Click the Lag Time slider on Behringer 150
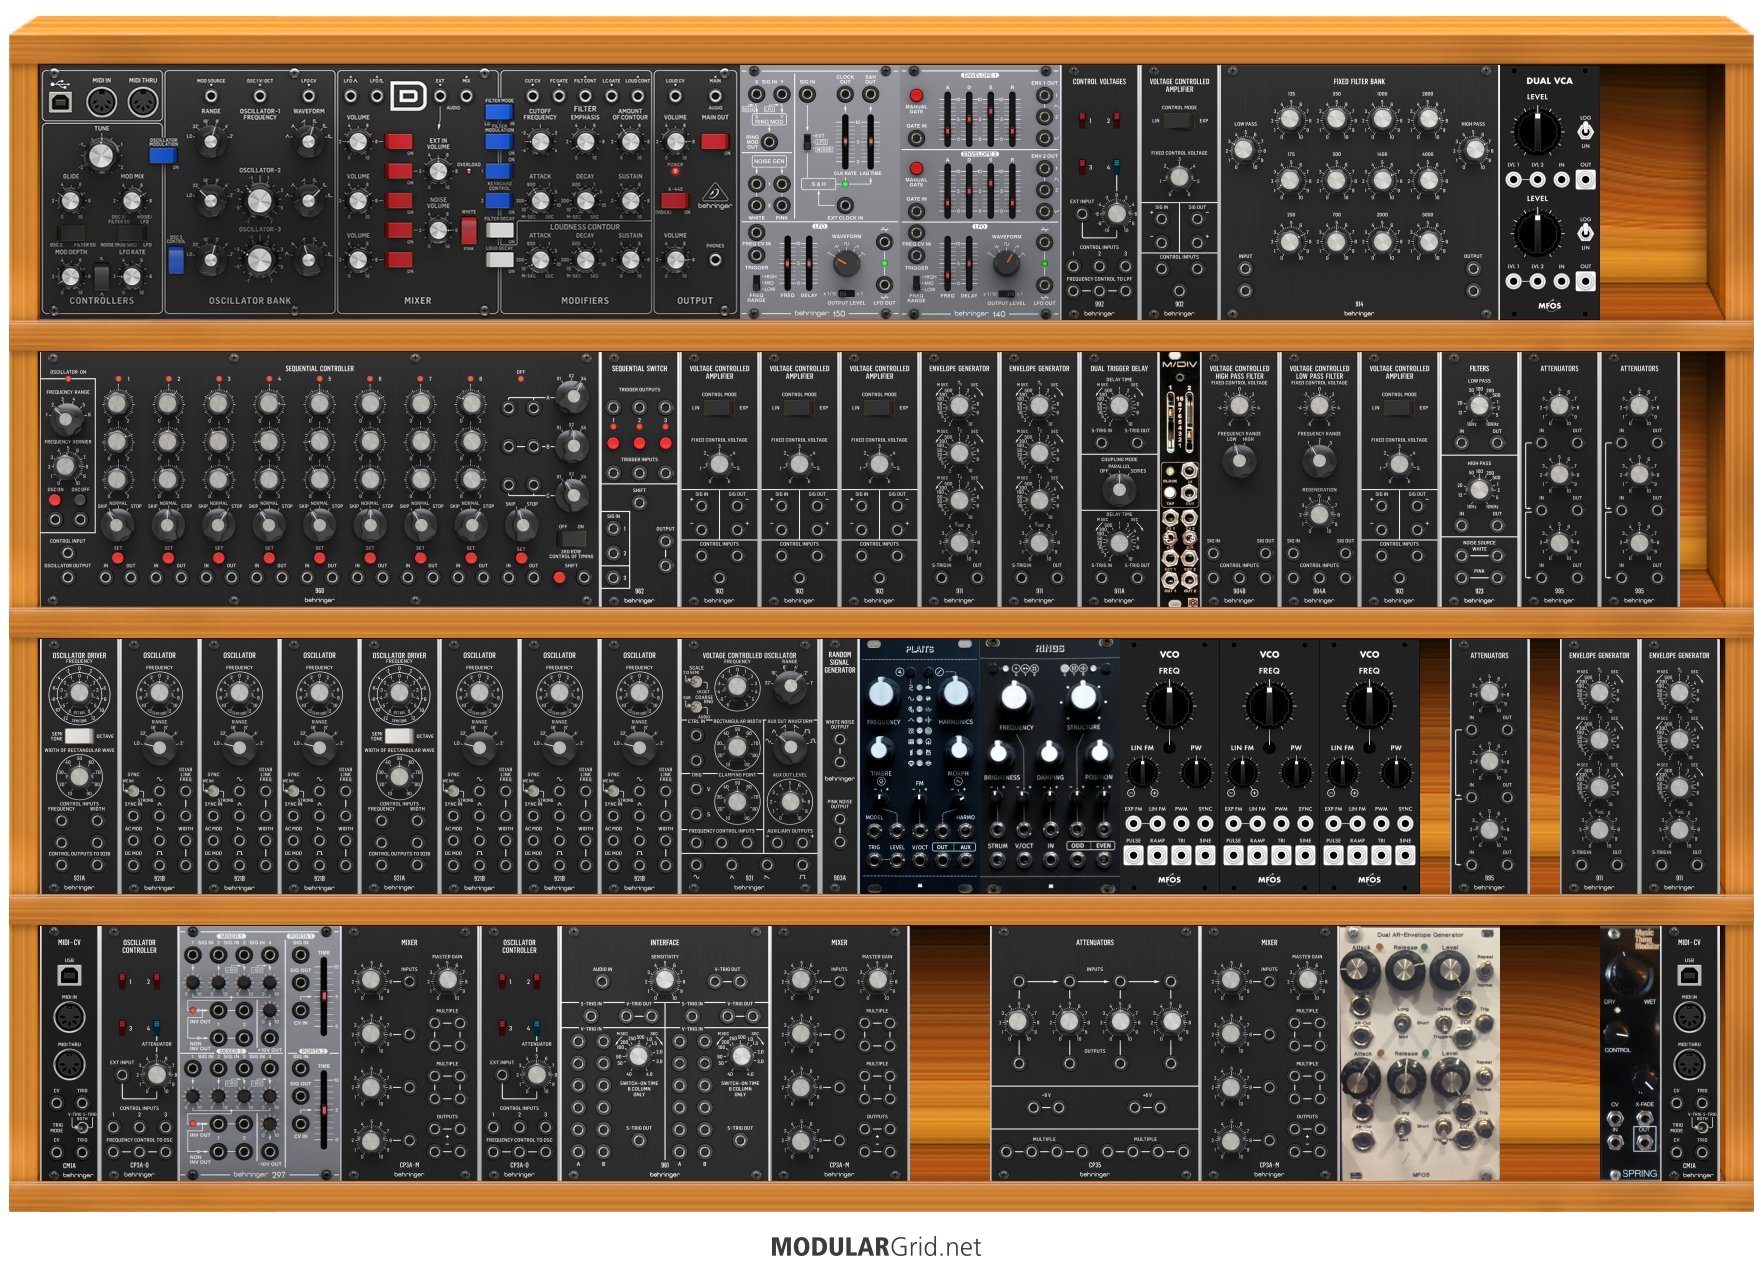The image size is (1754, 1268). point(870,141)
